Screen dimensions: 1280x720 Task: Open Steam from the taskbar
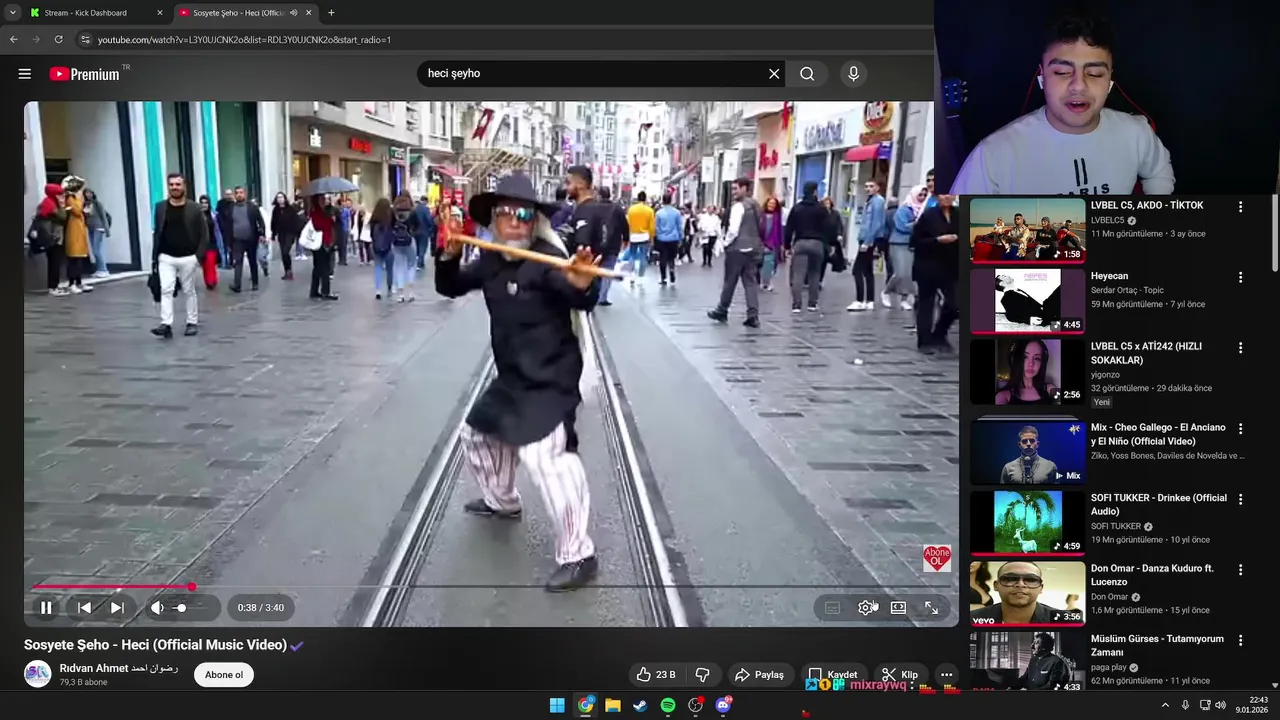click(x=640, y=705)
